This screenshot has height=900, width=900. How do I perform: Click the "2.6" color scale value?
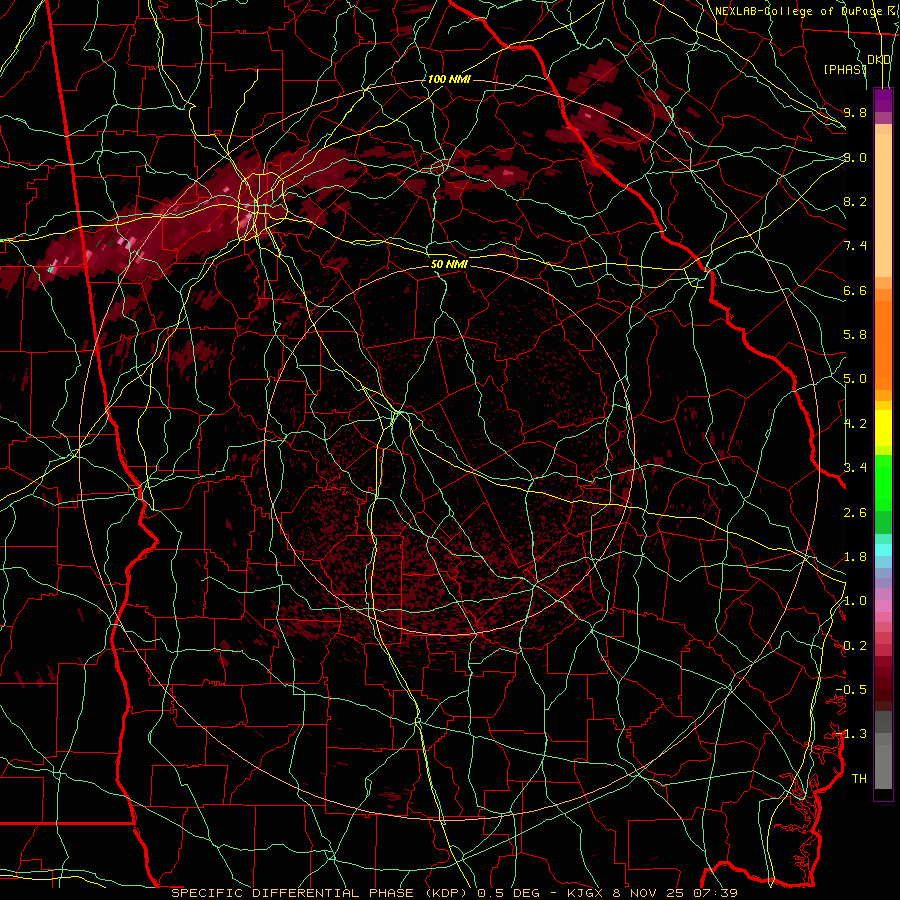[855, 513]
